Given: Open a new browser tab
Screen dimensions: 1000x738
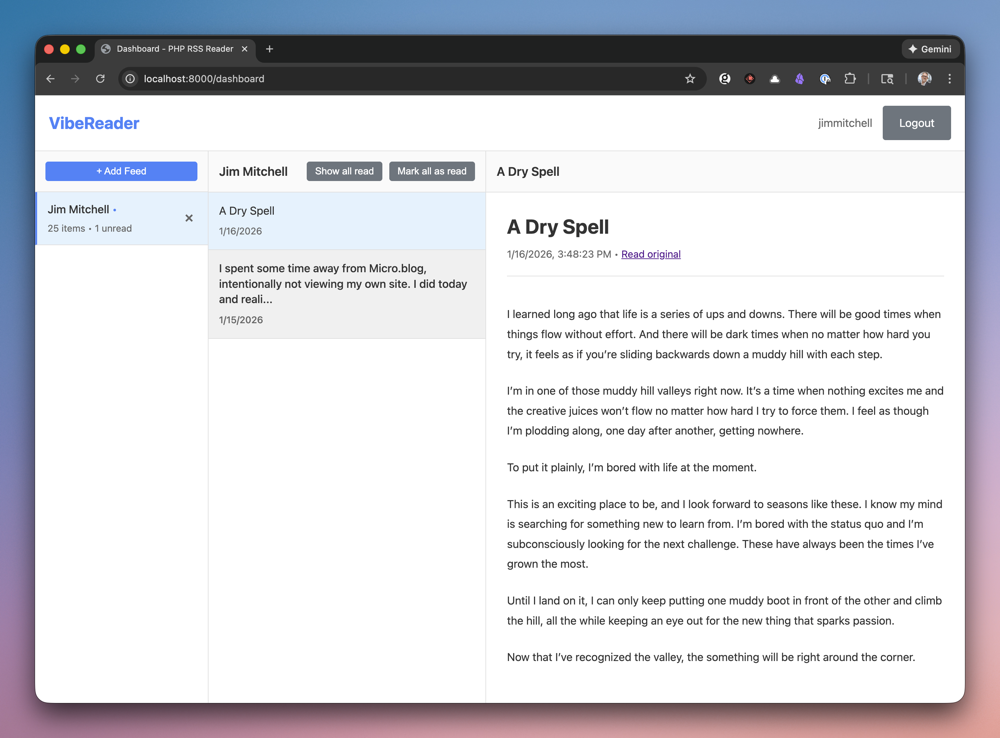Looking at the screenshot, I should 270,49.
